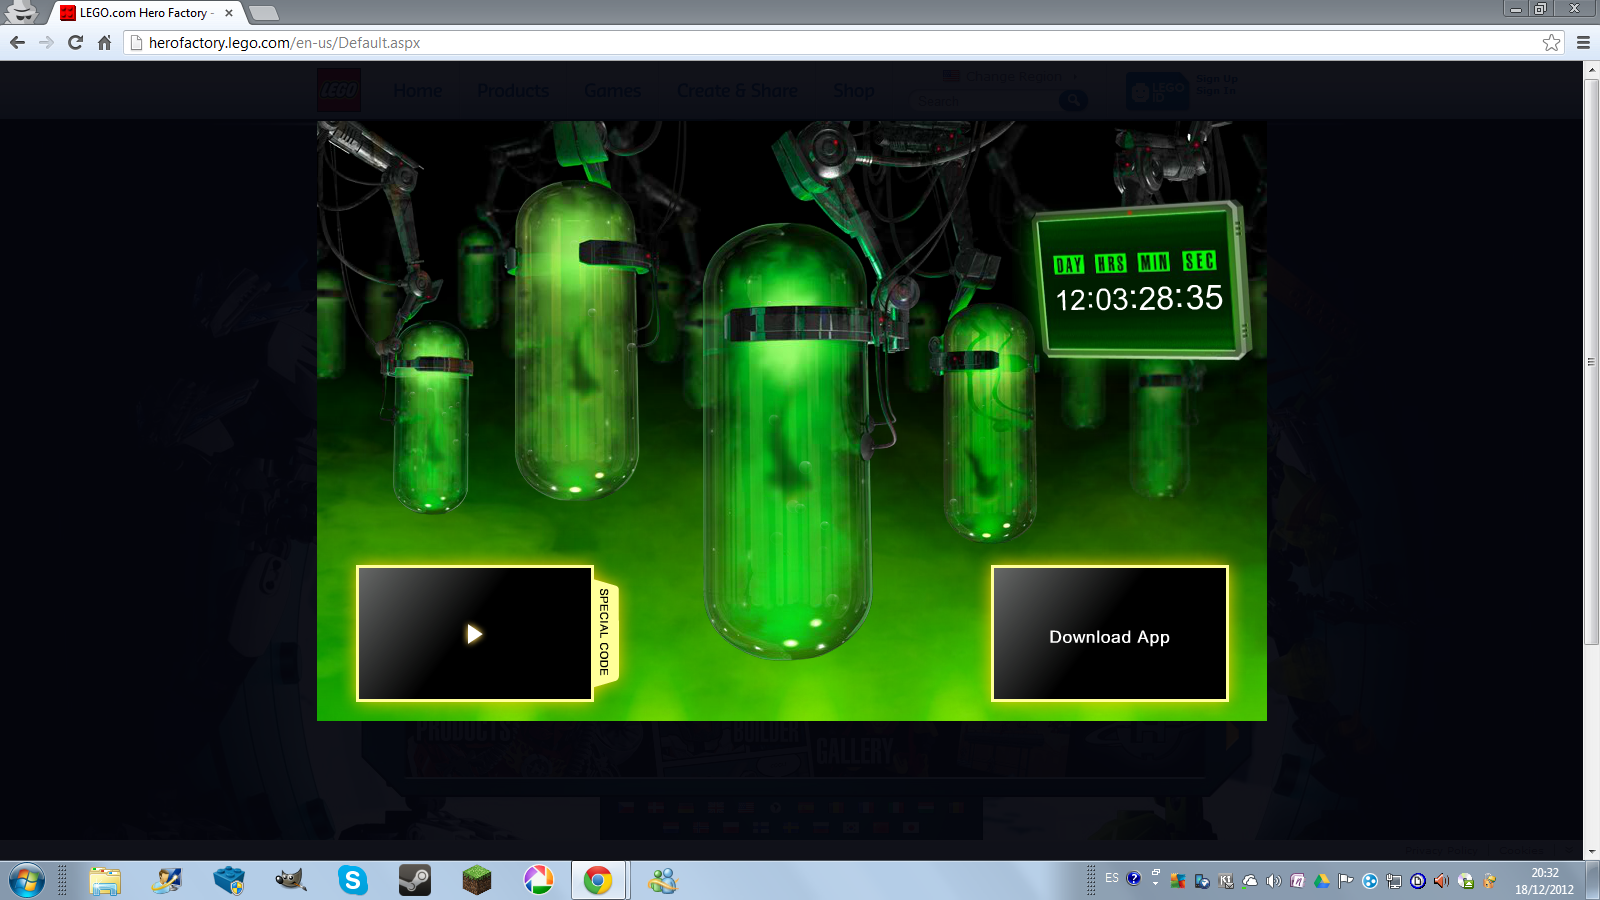Go back to the previous page
The image size is (1600, 900).
(x=17, y=42)
